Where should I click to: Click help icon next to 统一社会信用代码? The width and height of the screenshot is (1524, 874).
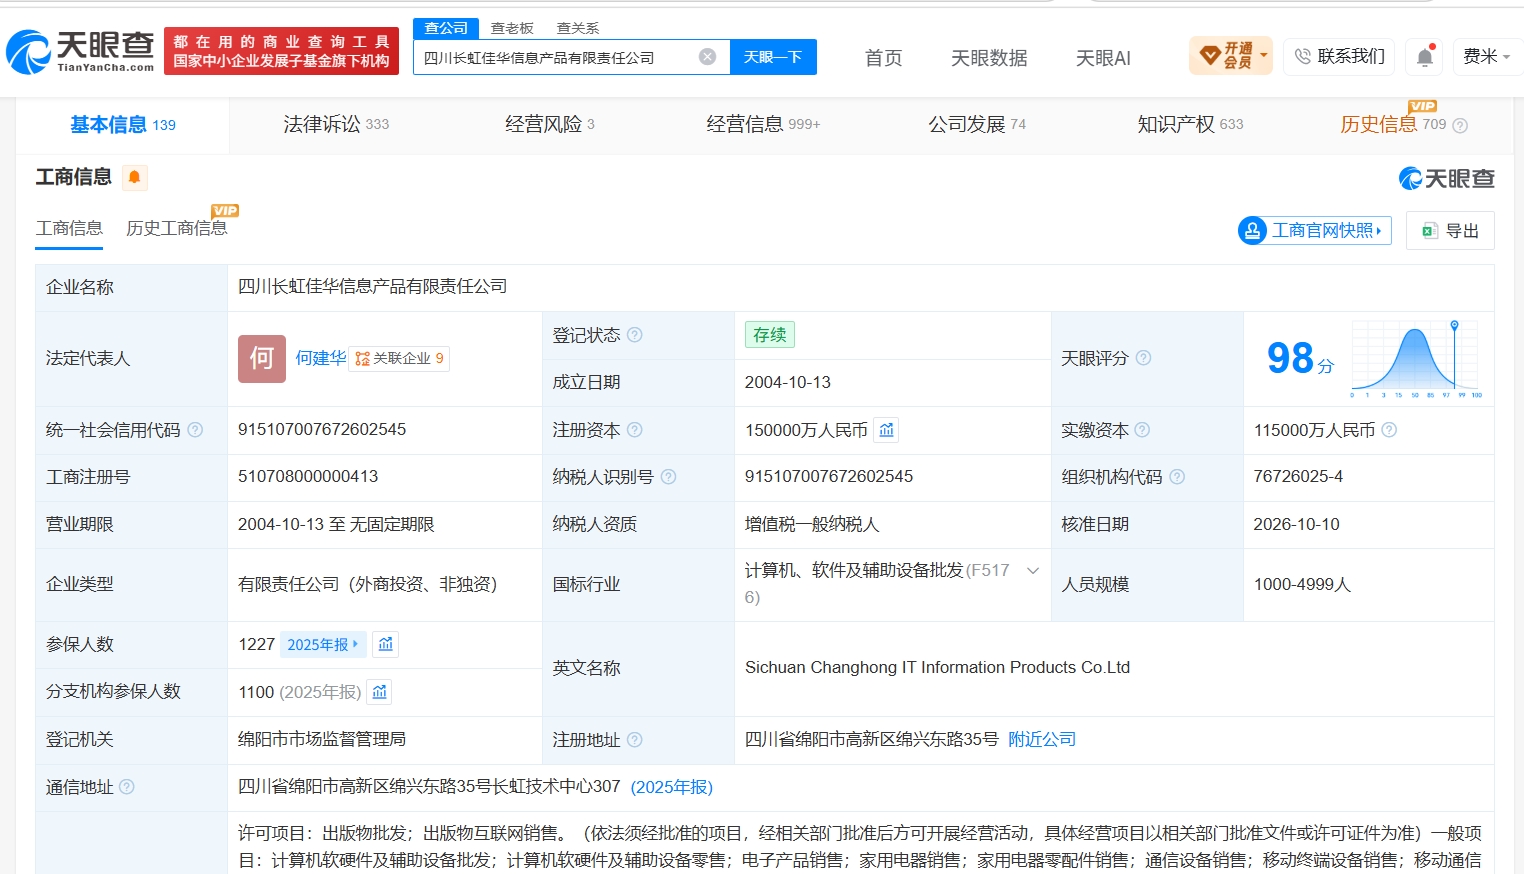(195, 430)
